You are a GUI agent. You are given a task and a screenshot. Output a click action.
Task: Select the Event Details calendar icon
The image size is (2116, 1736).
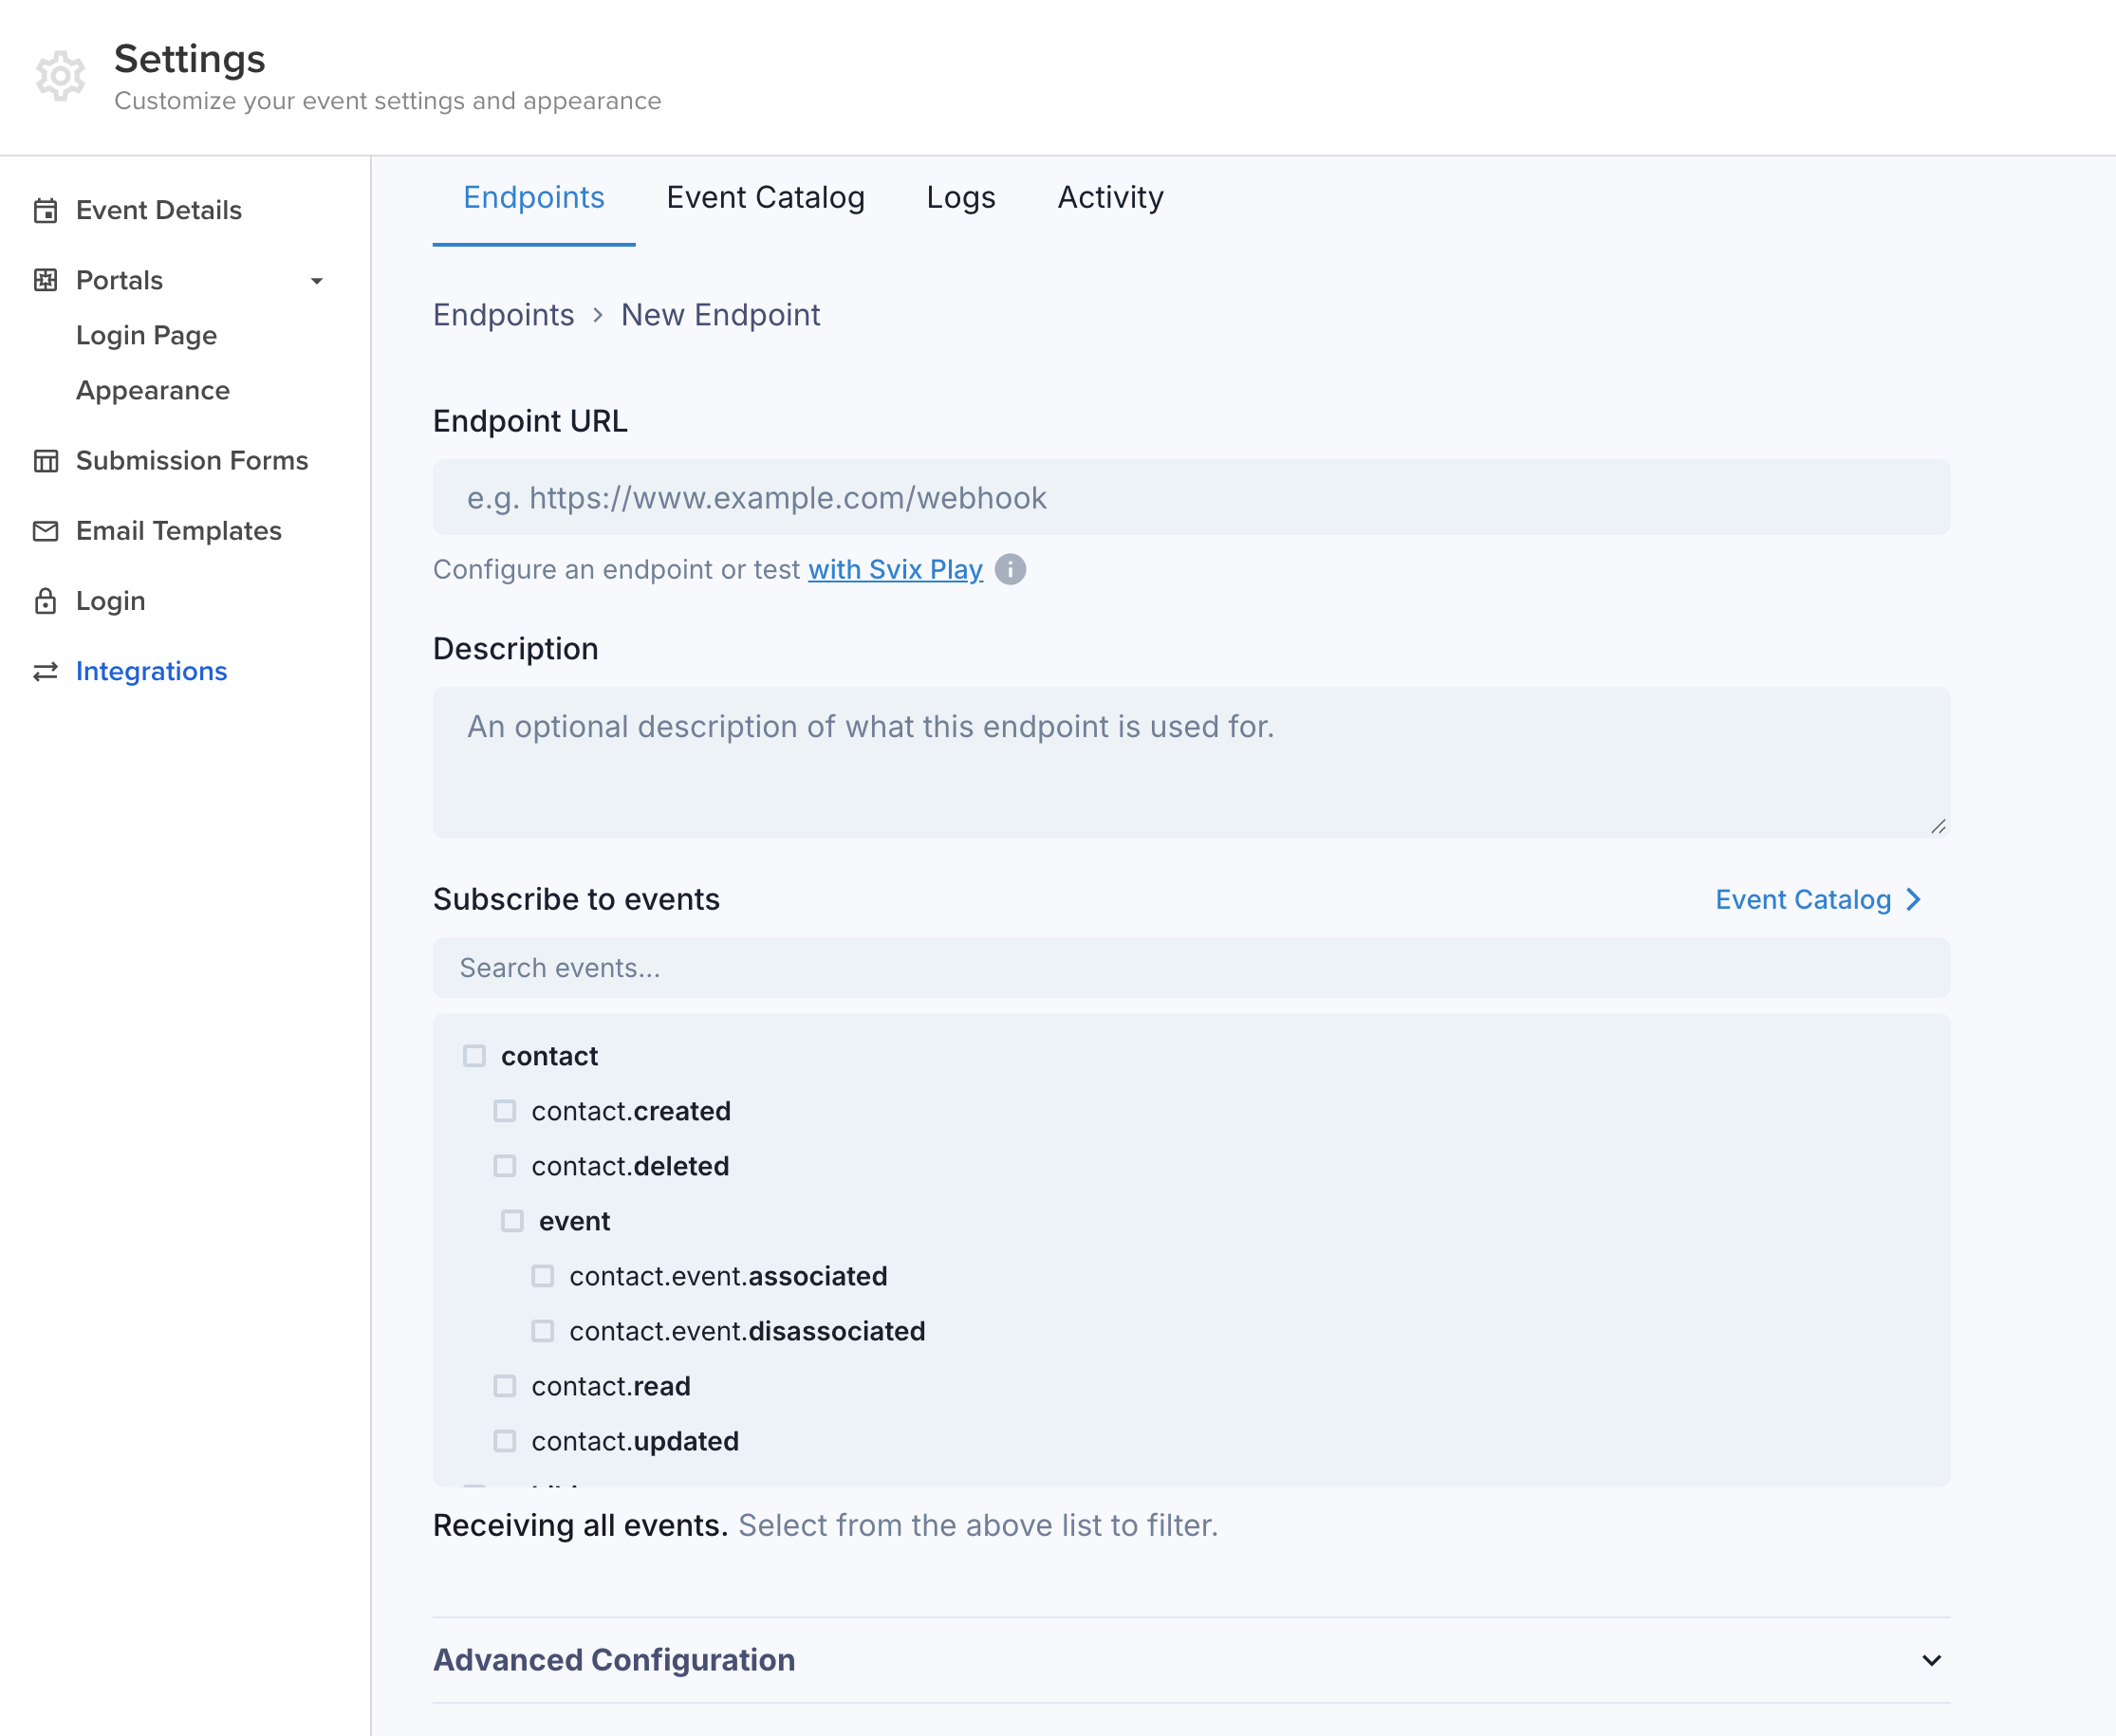click(x=44, y=210)
